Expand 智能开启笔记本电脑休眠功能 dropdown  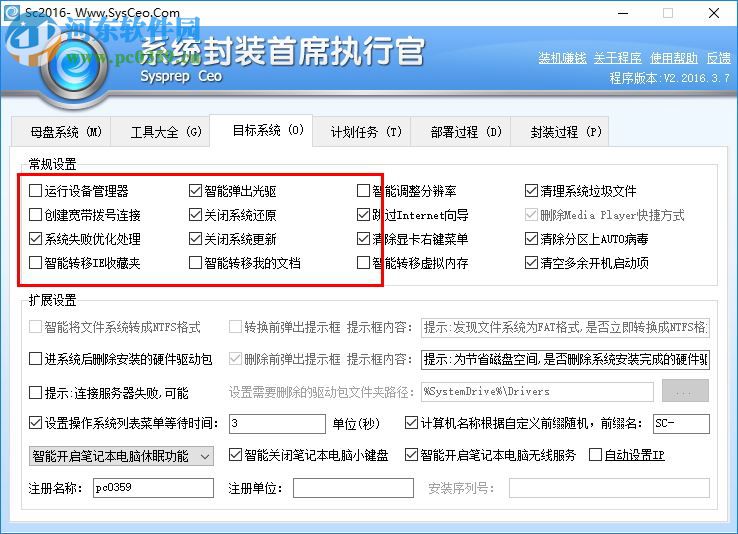click(121, 456)
